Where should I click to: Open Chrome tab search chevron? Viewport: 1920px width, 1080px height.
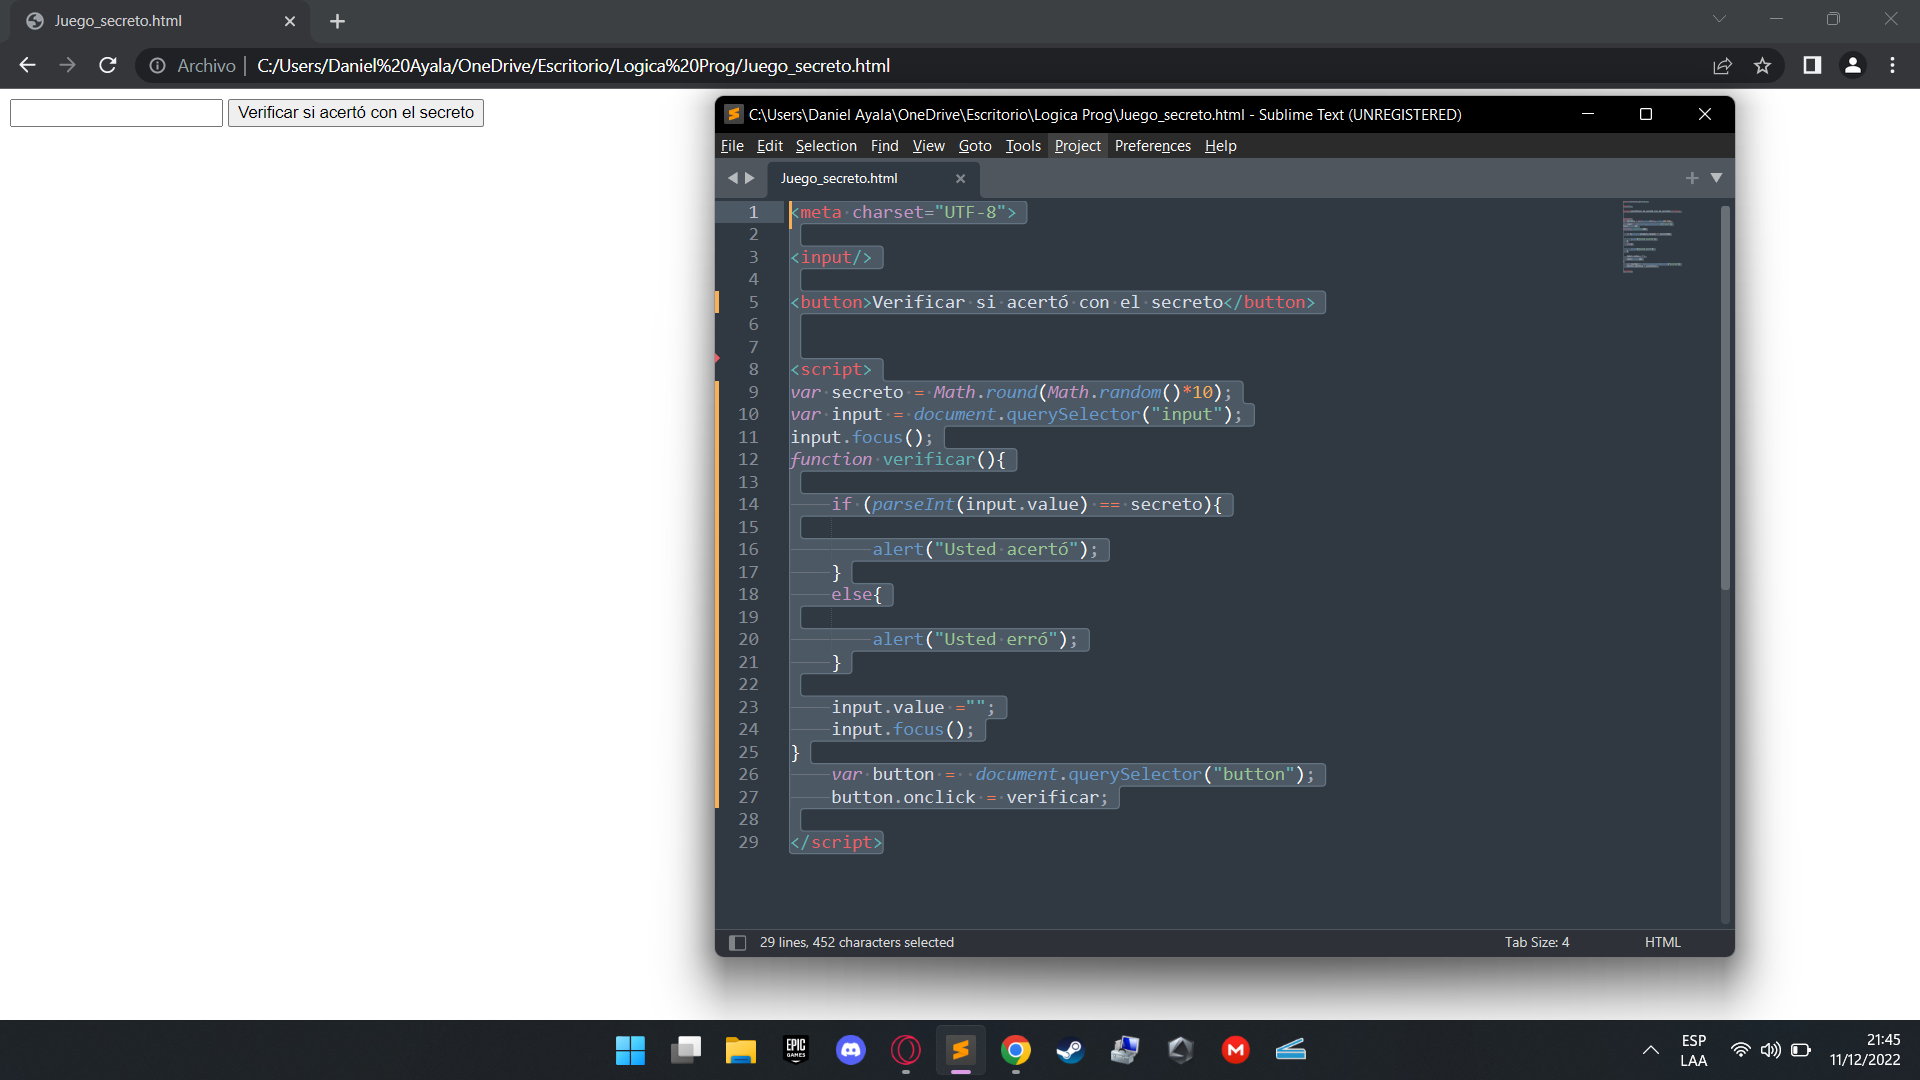tap(1719, 19)
